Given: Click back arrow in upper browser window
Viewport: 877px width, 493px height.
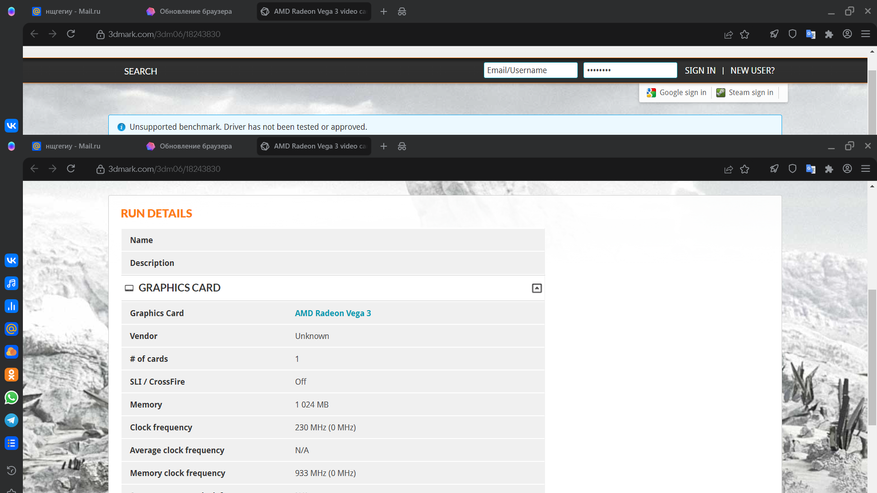Looking at the screenshot, I should click(x=34, y=34).
